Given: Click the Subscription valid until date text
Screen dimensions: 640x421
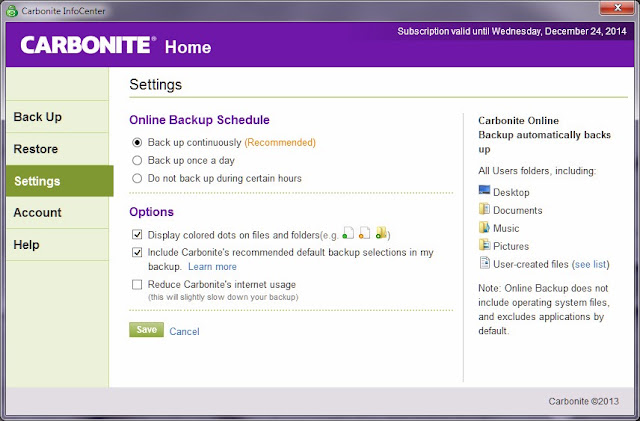Looking at the screenshot, I should [x=512, y=31].
